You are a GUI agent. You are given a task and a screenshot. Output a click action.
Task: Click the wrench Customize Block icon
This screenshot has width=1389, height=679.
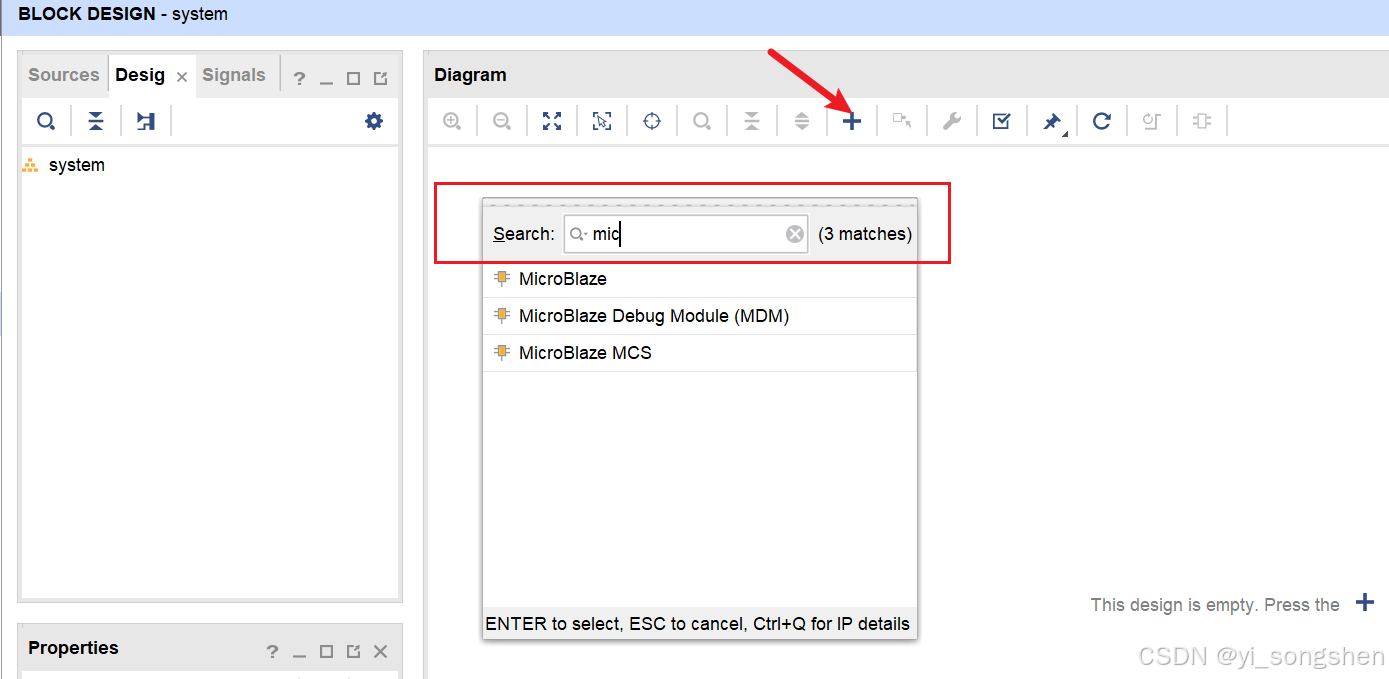(x=952, y=121)
